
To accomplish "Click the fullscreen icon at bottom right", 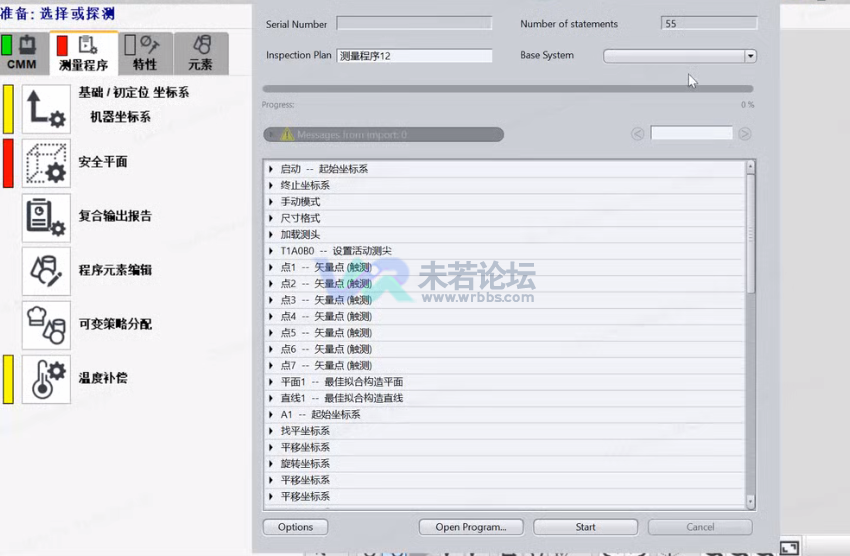I will click(x=789, y=548).
